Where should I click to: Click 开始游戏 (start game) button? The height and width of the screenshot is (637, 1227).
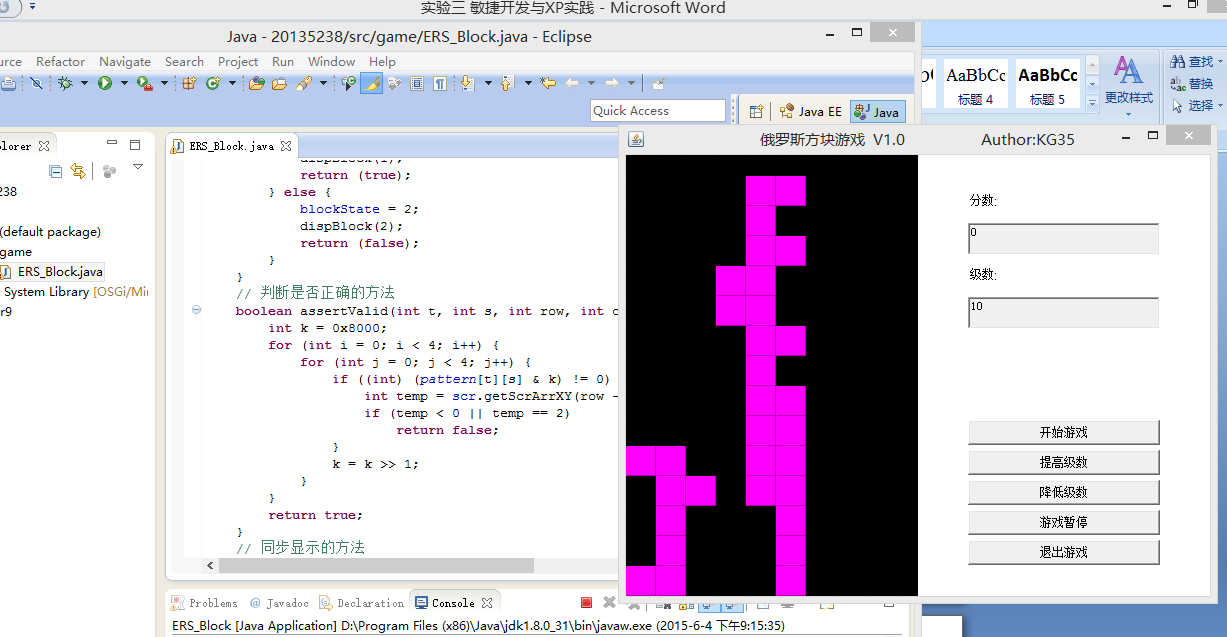[x=1063, y=432]
